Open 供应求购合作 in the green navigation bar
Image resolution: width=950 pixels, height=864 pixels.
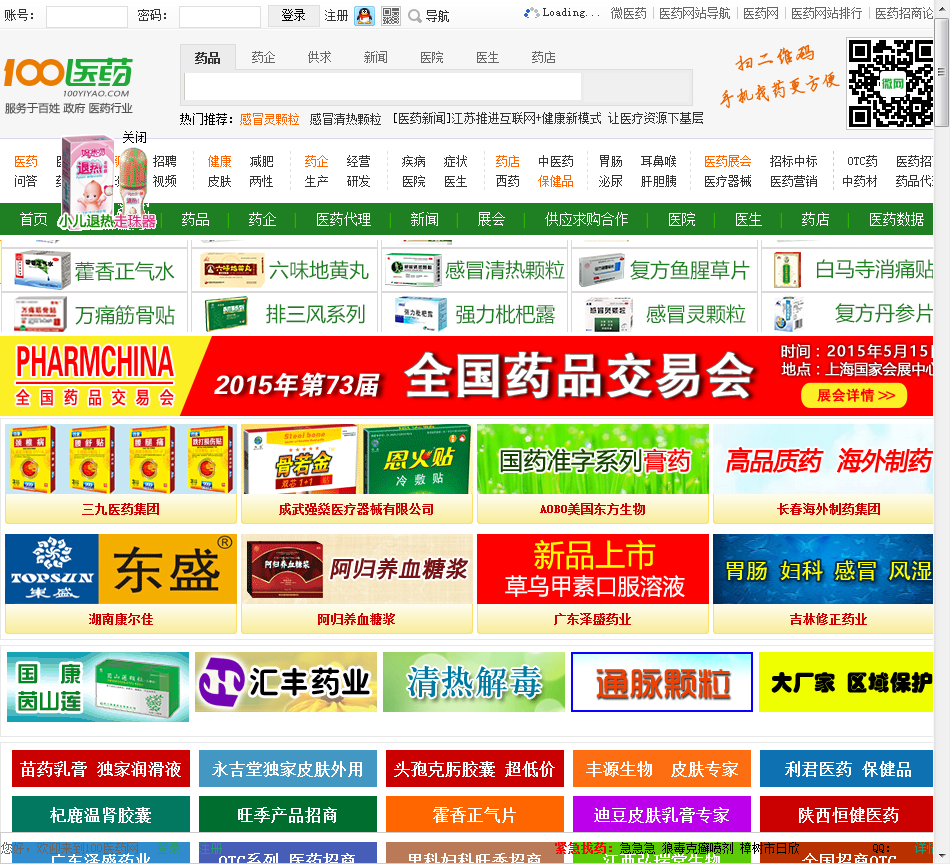(x=586, y=219)
